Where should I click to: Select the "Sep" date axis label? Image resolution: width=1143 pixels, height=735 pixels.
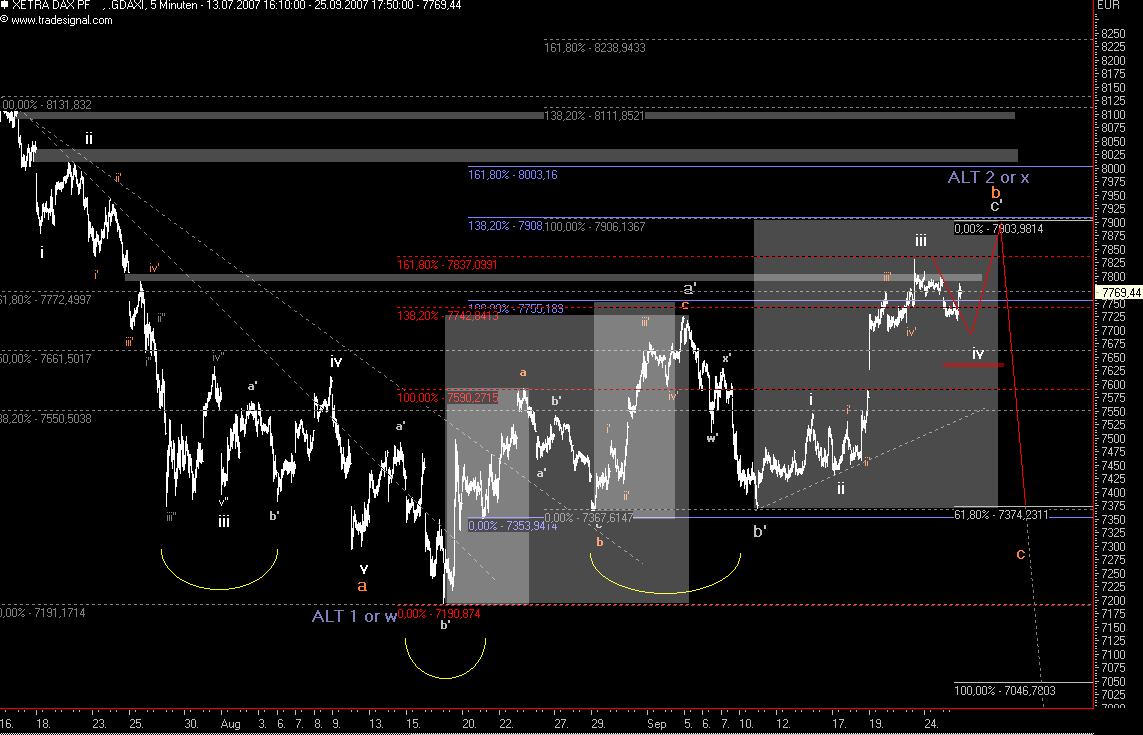657,724
